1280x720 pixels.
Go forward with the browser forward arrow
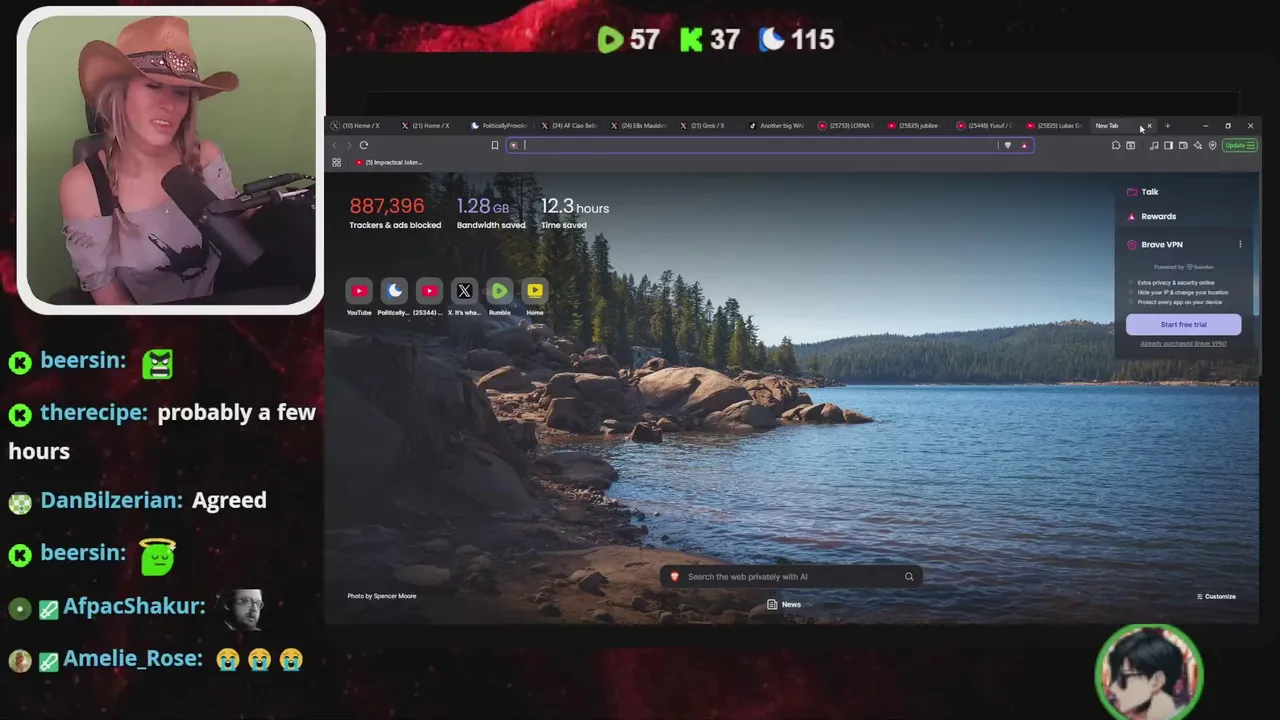coord(349,145)
